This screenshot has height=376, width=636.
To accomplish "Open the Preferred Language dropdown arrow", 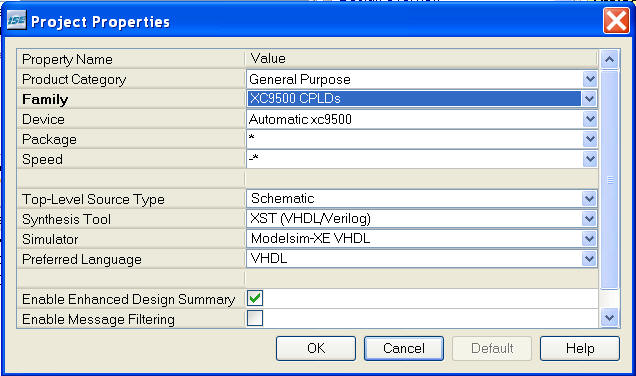I will pyautogui.click(x=589, y=259).
